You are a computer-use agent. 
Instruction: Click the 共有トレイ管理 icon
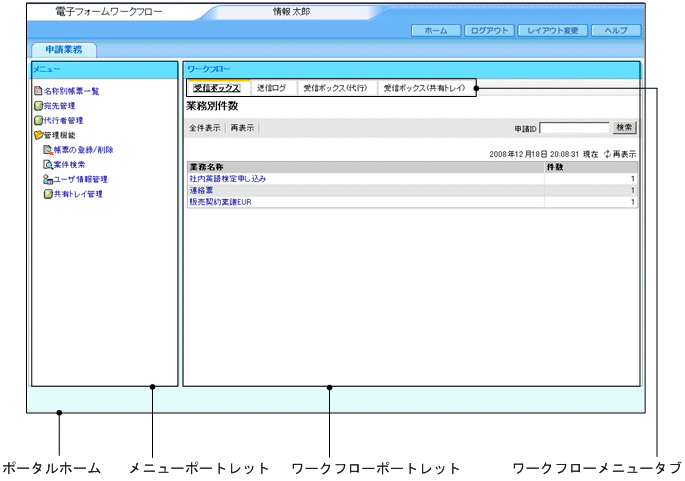tap(48, 194)
